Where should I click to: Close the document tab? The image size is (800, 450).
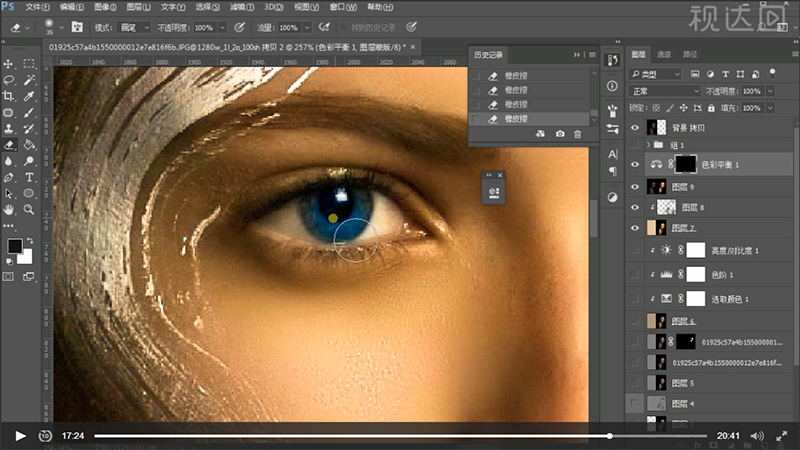(413, 47)
